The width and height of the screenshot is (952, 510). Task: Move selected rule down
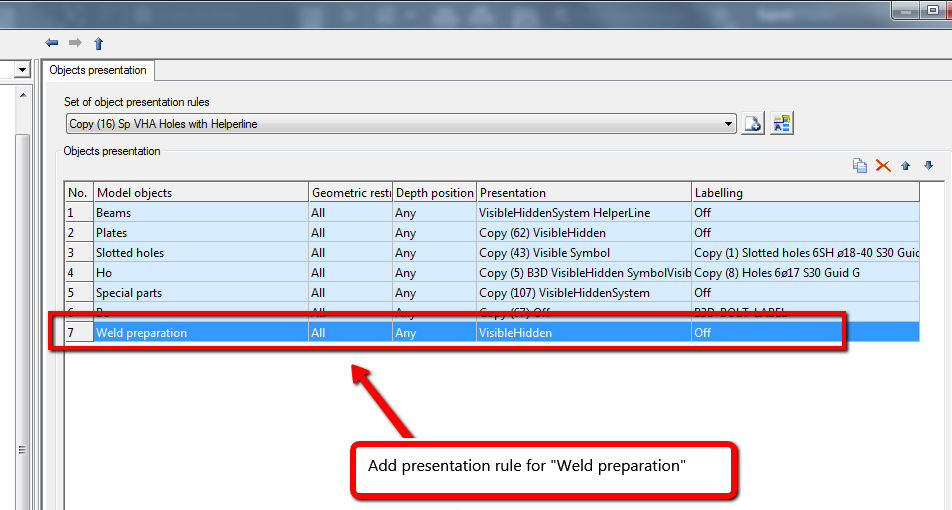928,165
